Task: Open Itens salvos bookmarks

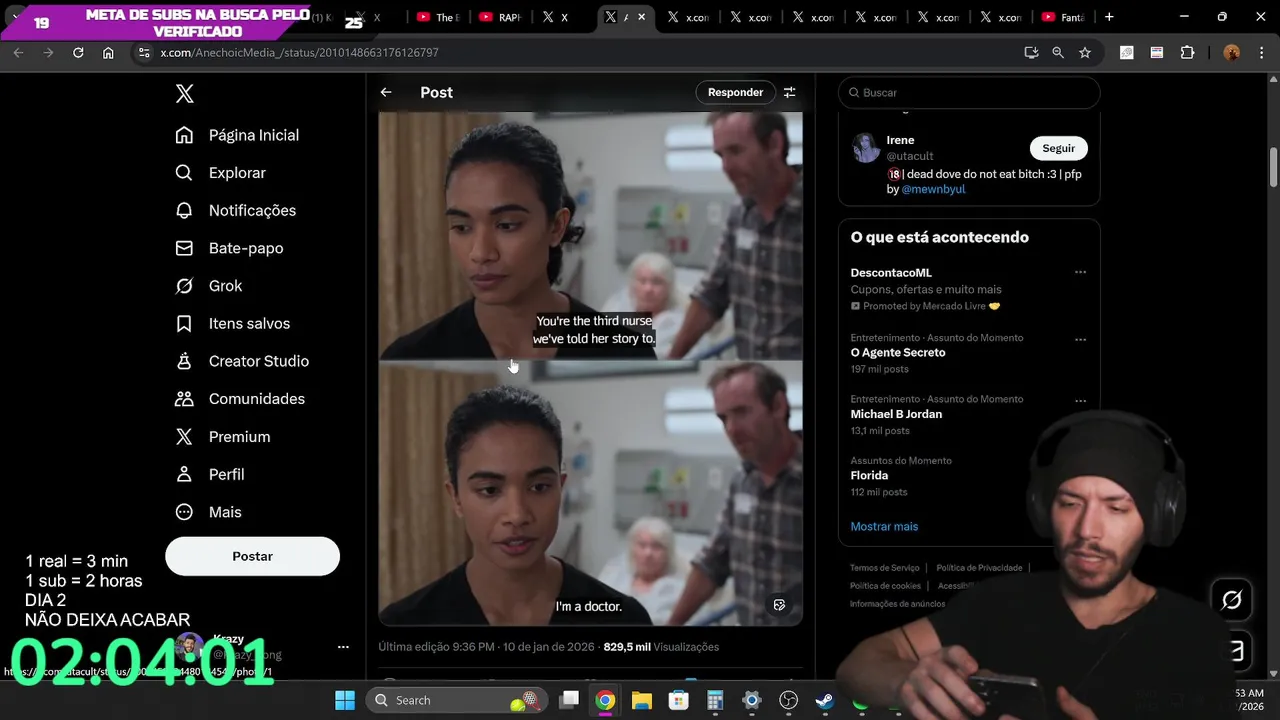Action: pos(232,323)
